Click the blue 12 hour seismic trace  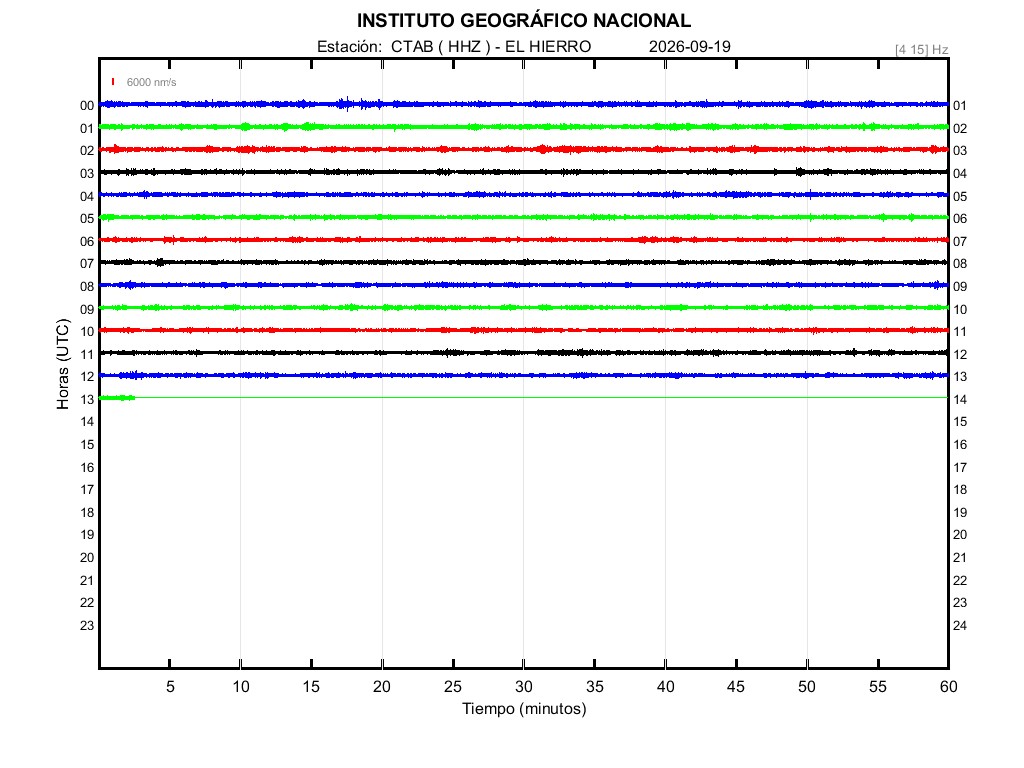coord(524,376)
